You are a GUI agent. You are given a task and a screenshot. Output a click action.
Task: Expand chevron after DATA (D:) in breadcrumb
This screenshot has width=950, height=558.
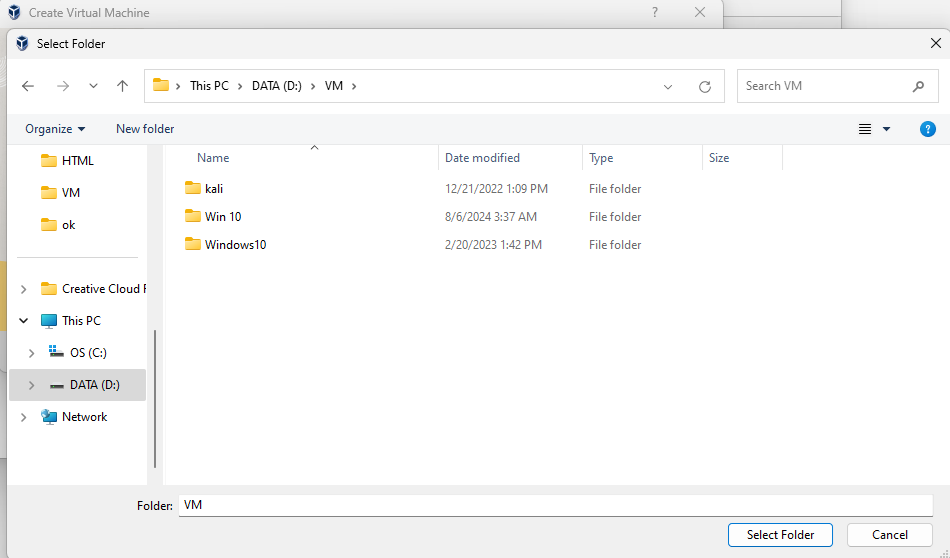pos(313,86)
